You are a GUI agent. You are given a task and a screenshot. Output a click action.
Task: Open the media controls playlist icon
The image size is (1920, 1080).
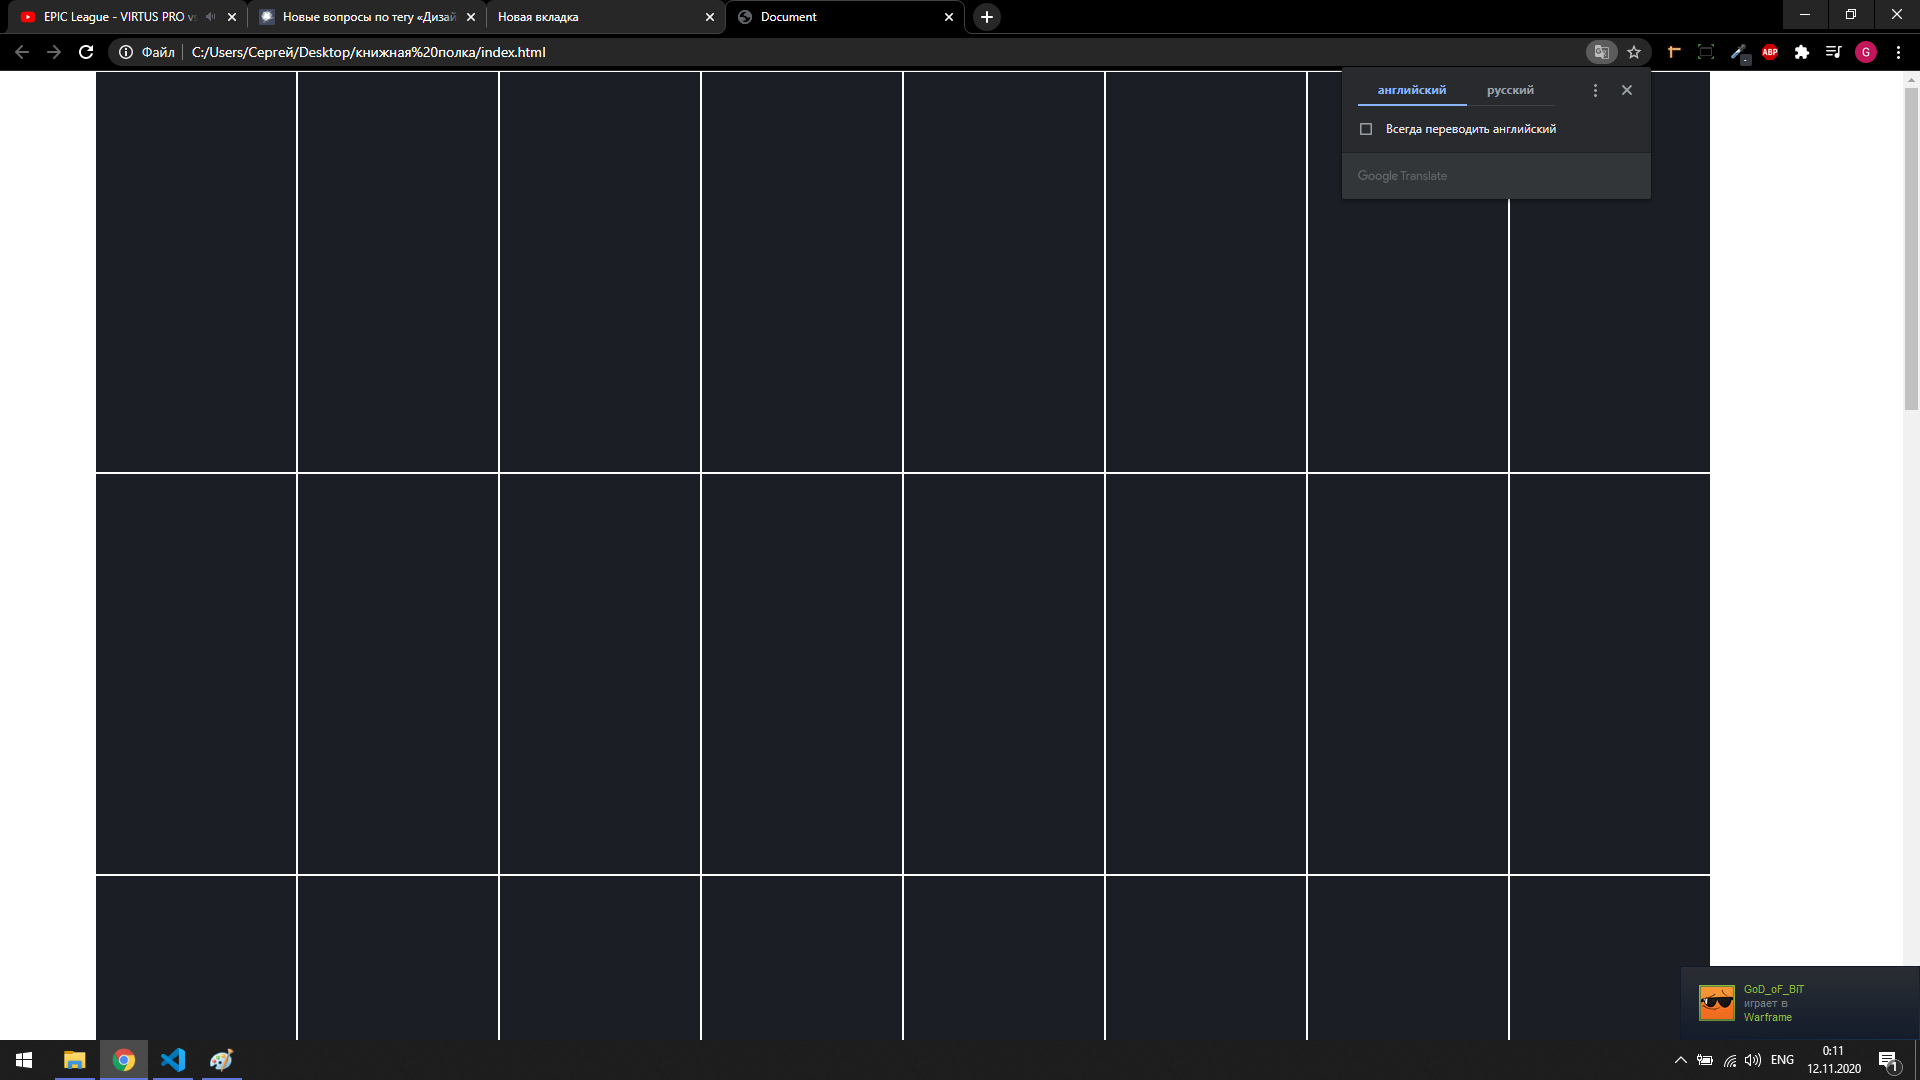click(1834, 52)
